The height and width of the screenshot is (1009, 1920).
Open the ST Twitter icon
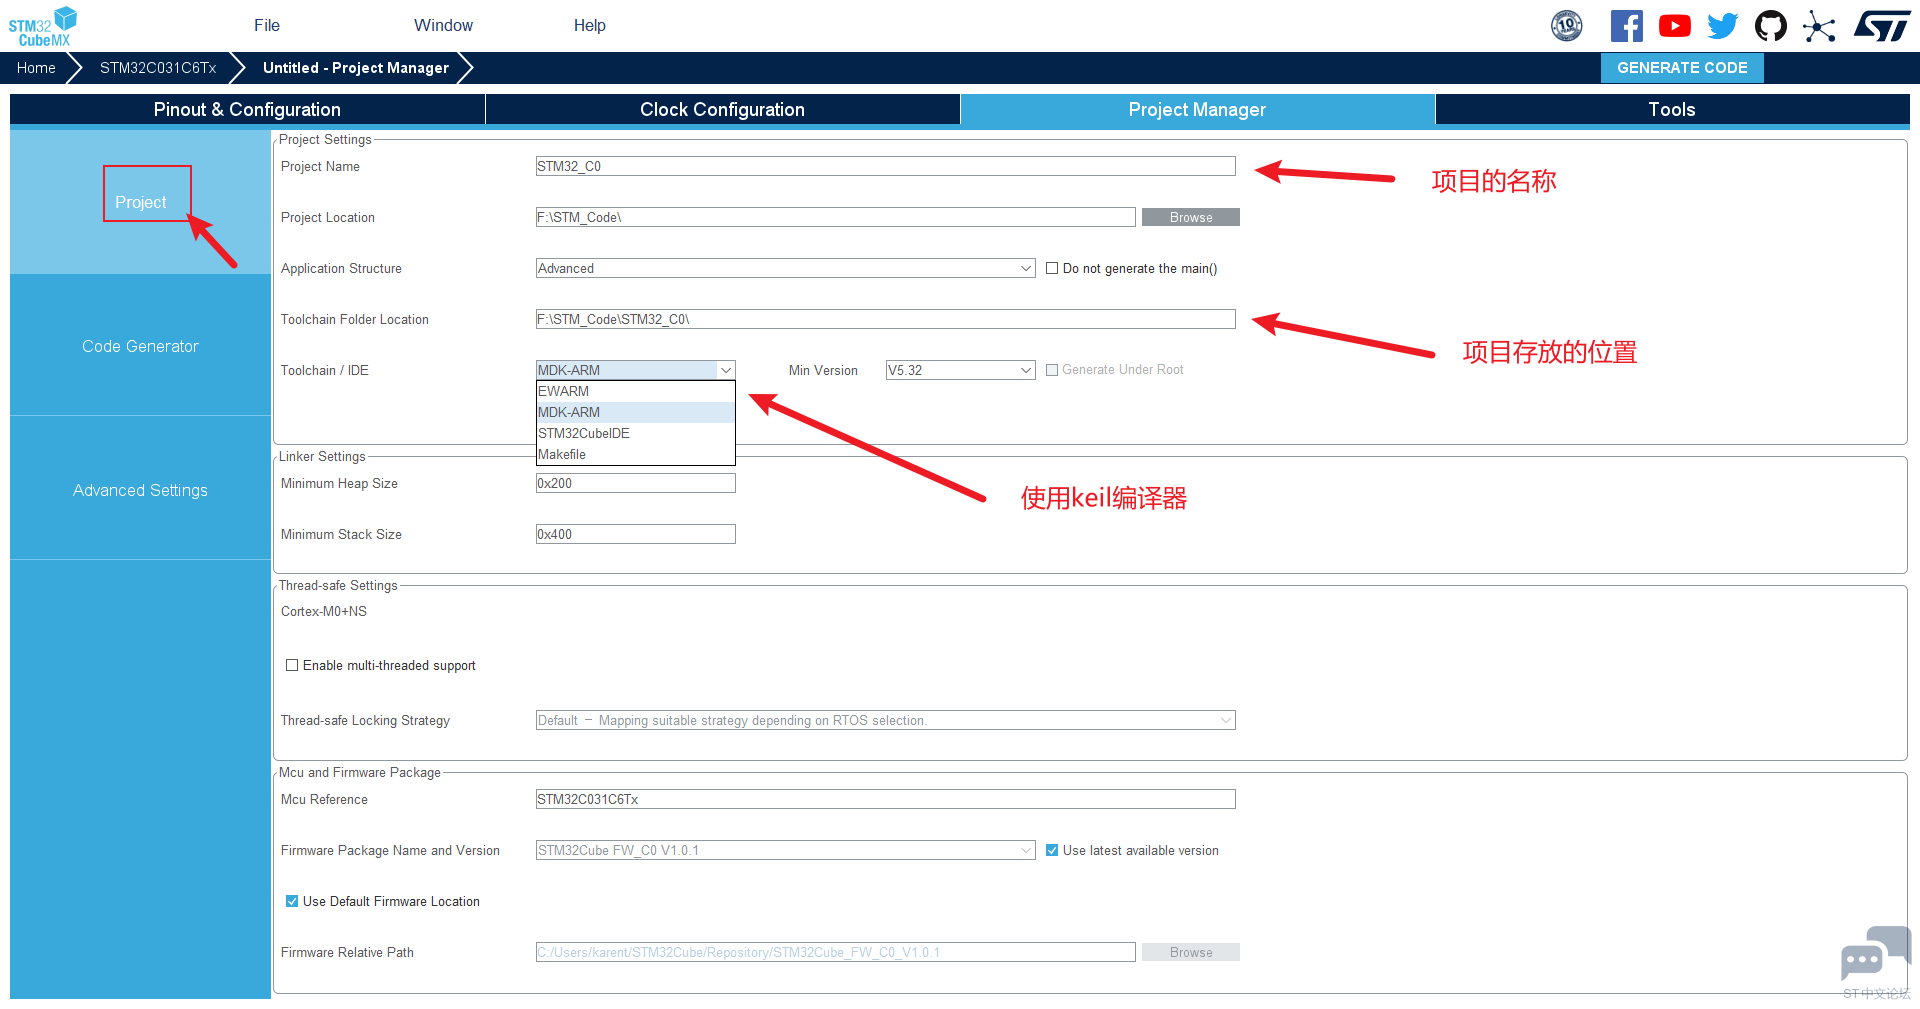[1722, 26]
